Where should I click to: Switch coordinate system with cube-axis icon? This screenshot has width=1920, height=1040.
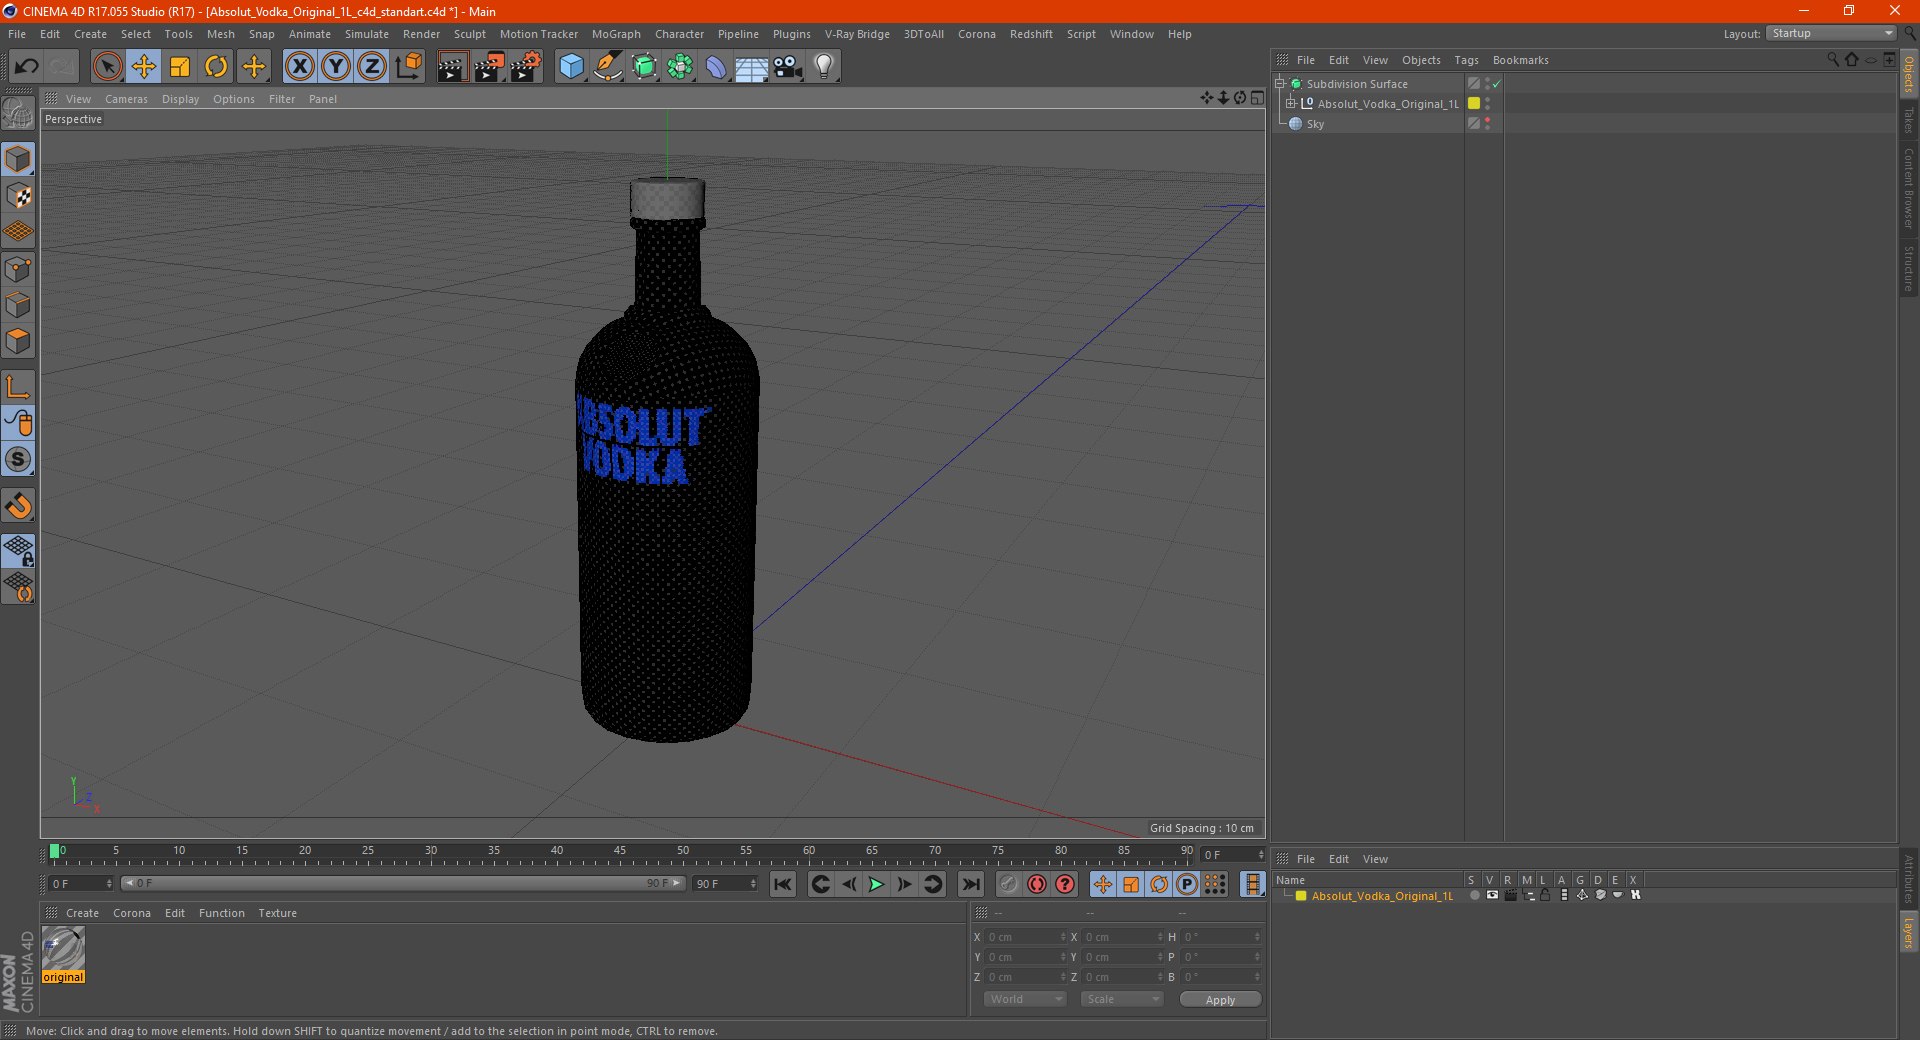pos(408,67)
